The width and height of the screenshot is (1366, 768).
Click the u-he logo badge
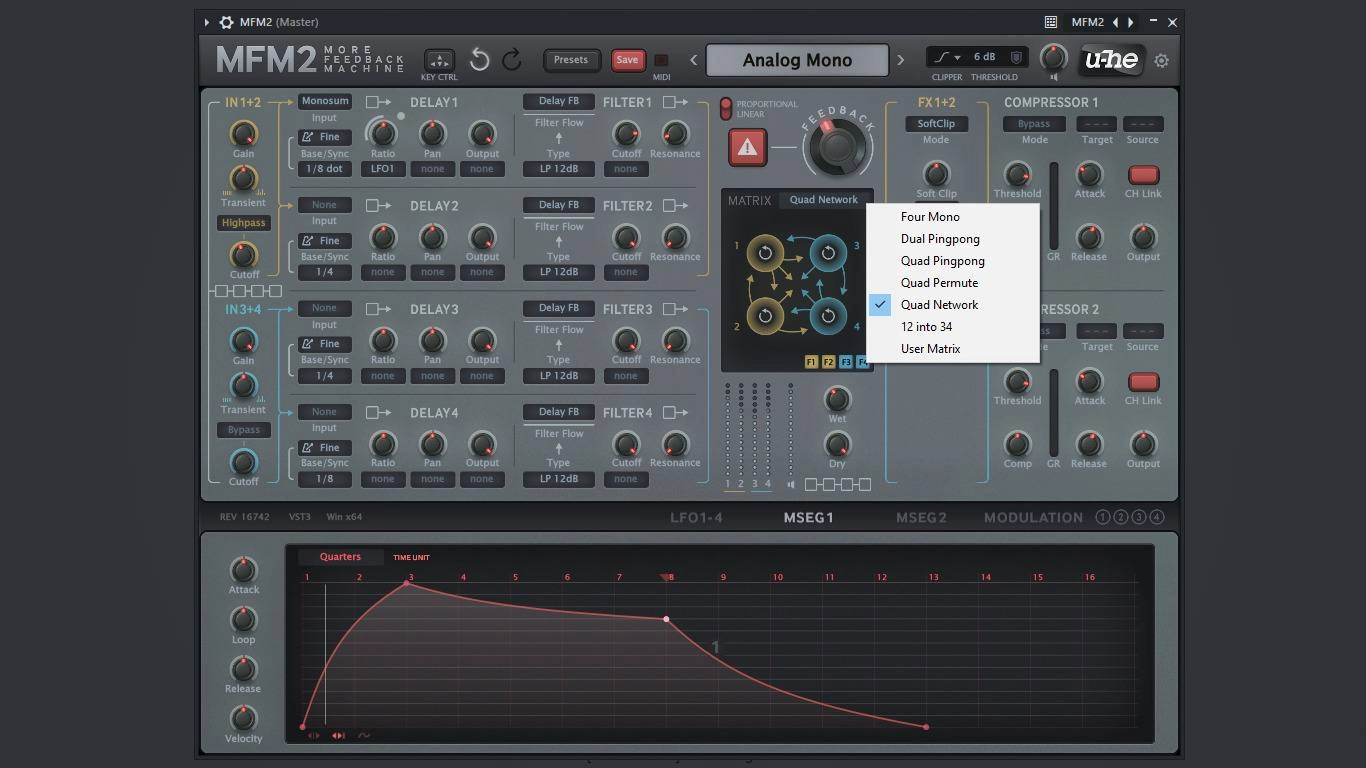tap(1112, 60)
